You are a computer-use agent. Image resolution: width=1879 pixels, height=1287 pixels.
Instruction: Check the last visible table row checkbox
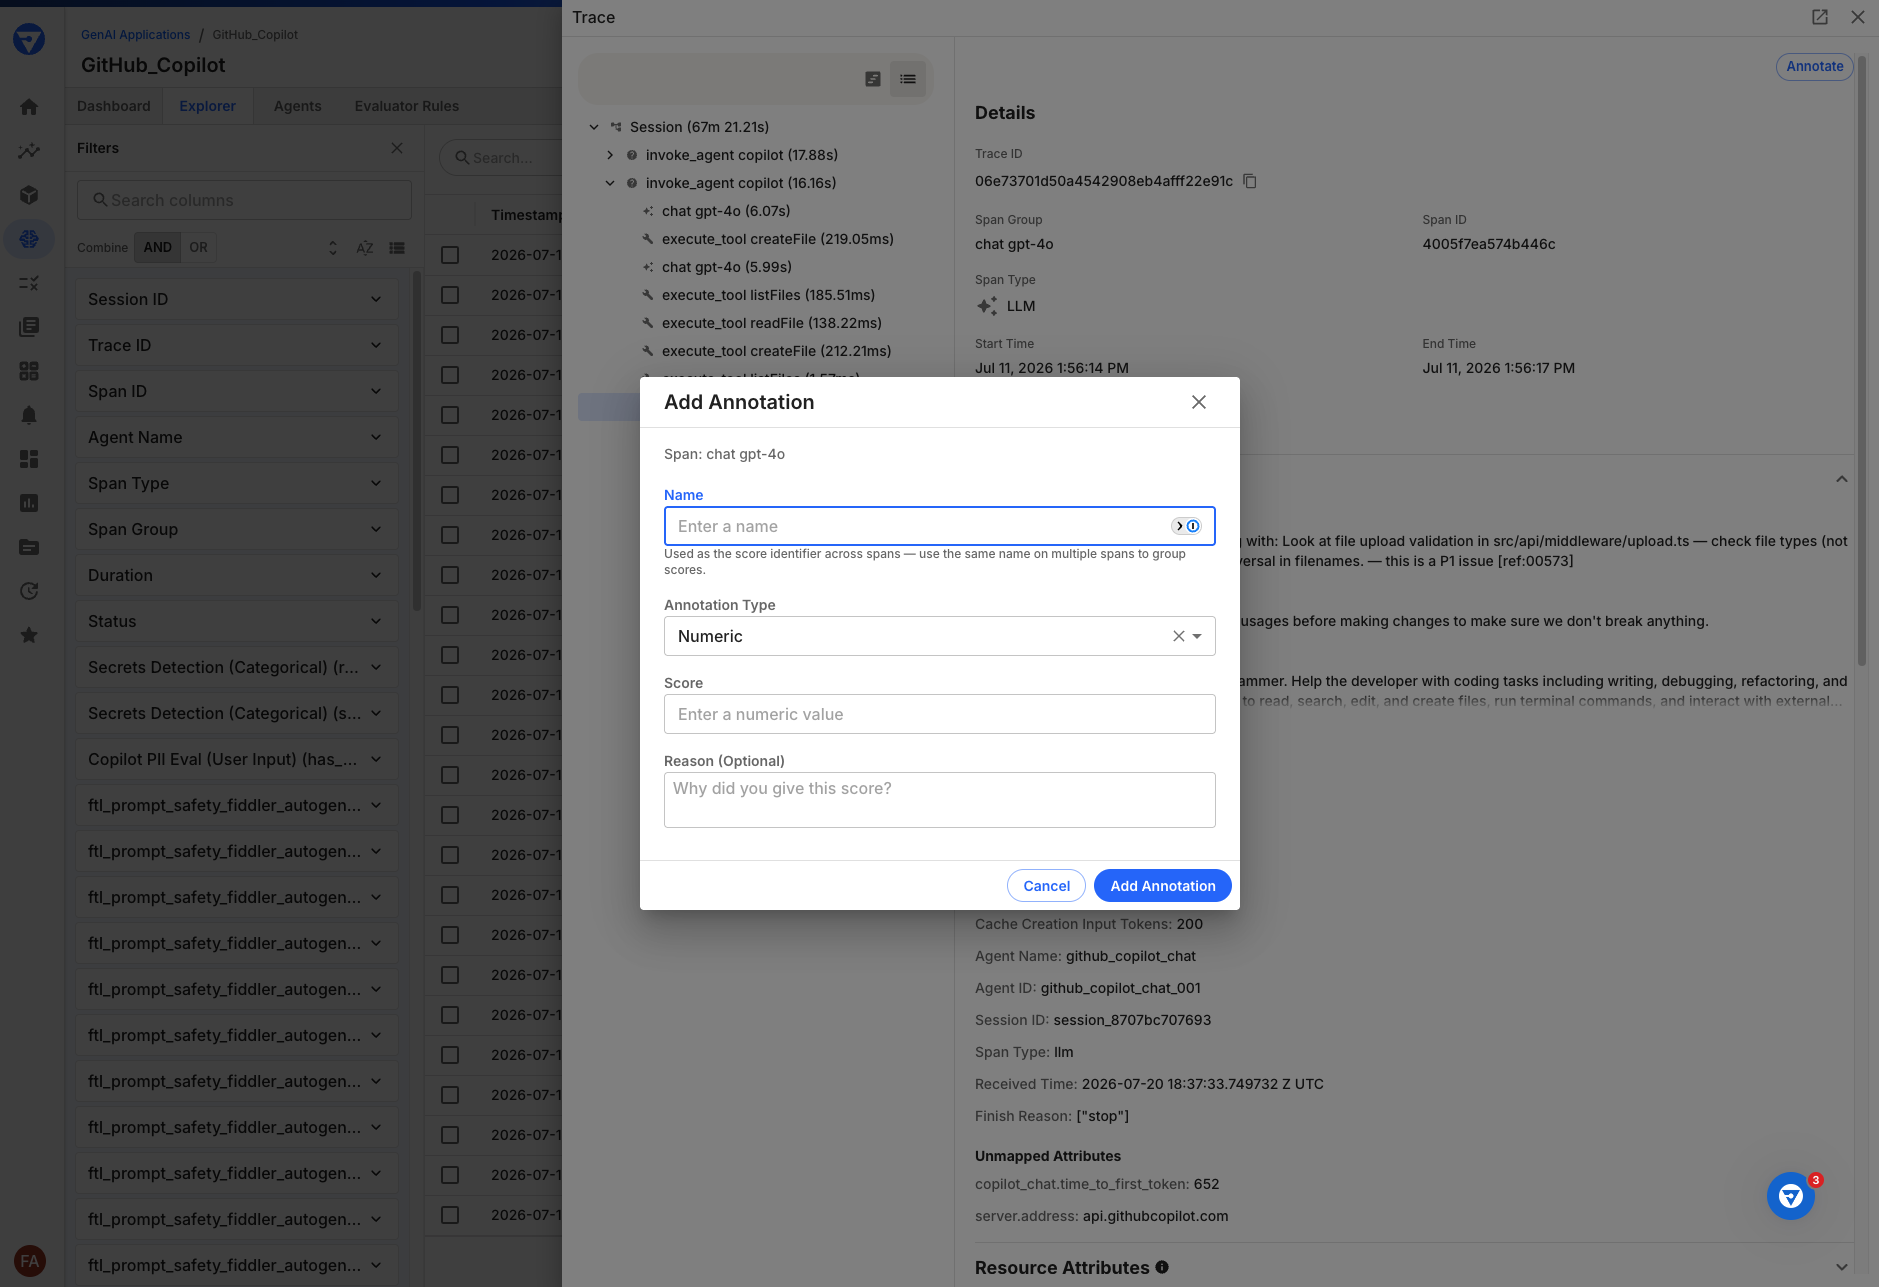(x=450, y=1215)
